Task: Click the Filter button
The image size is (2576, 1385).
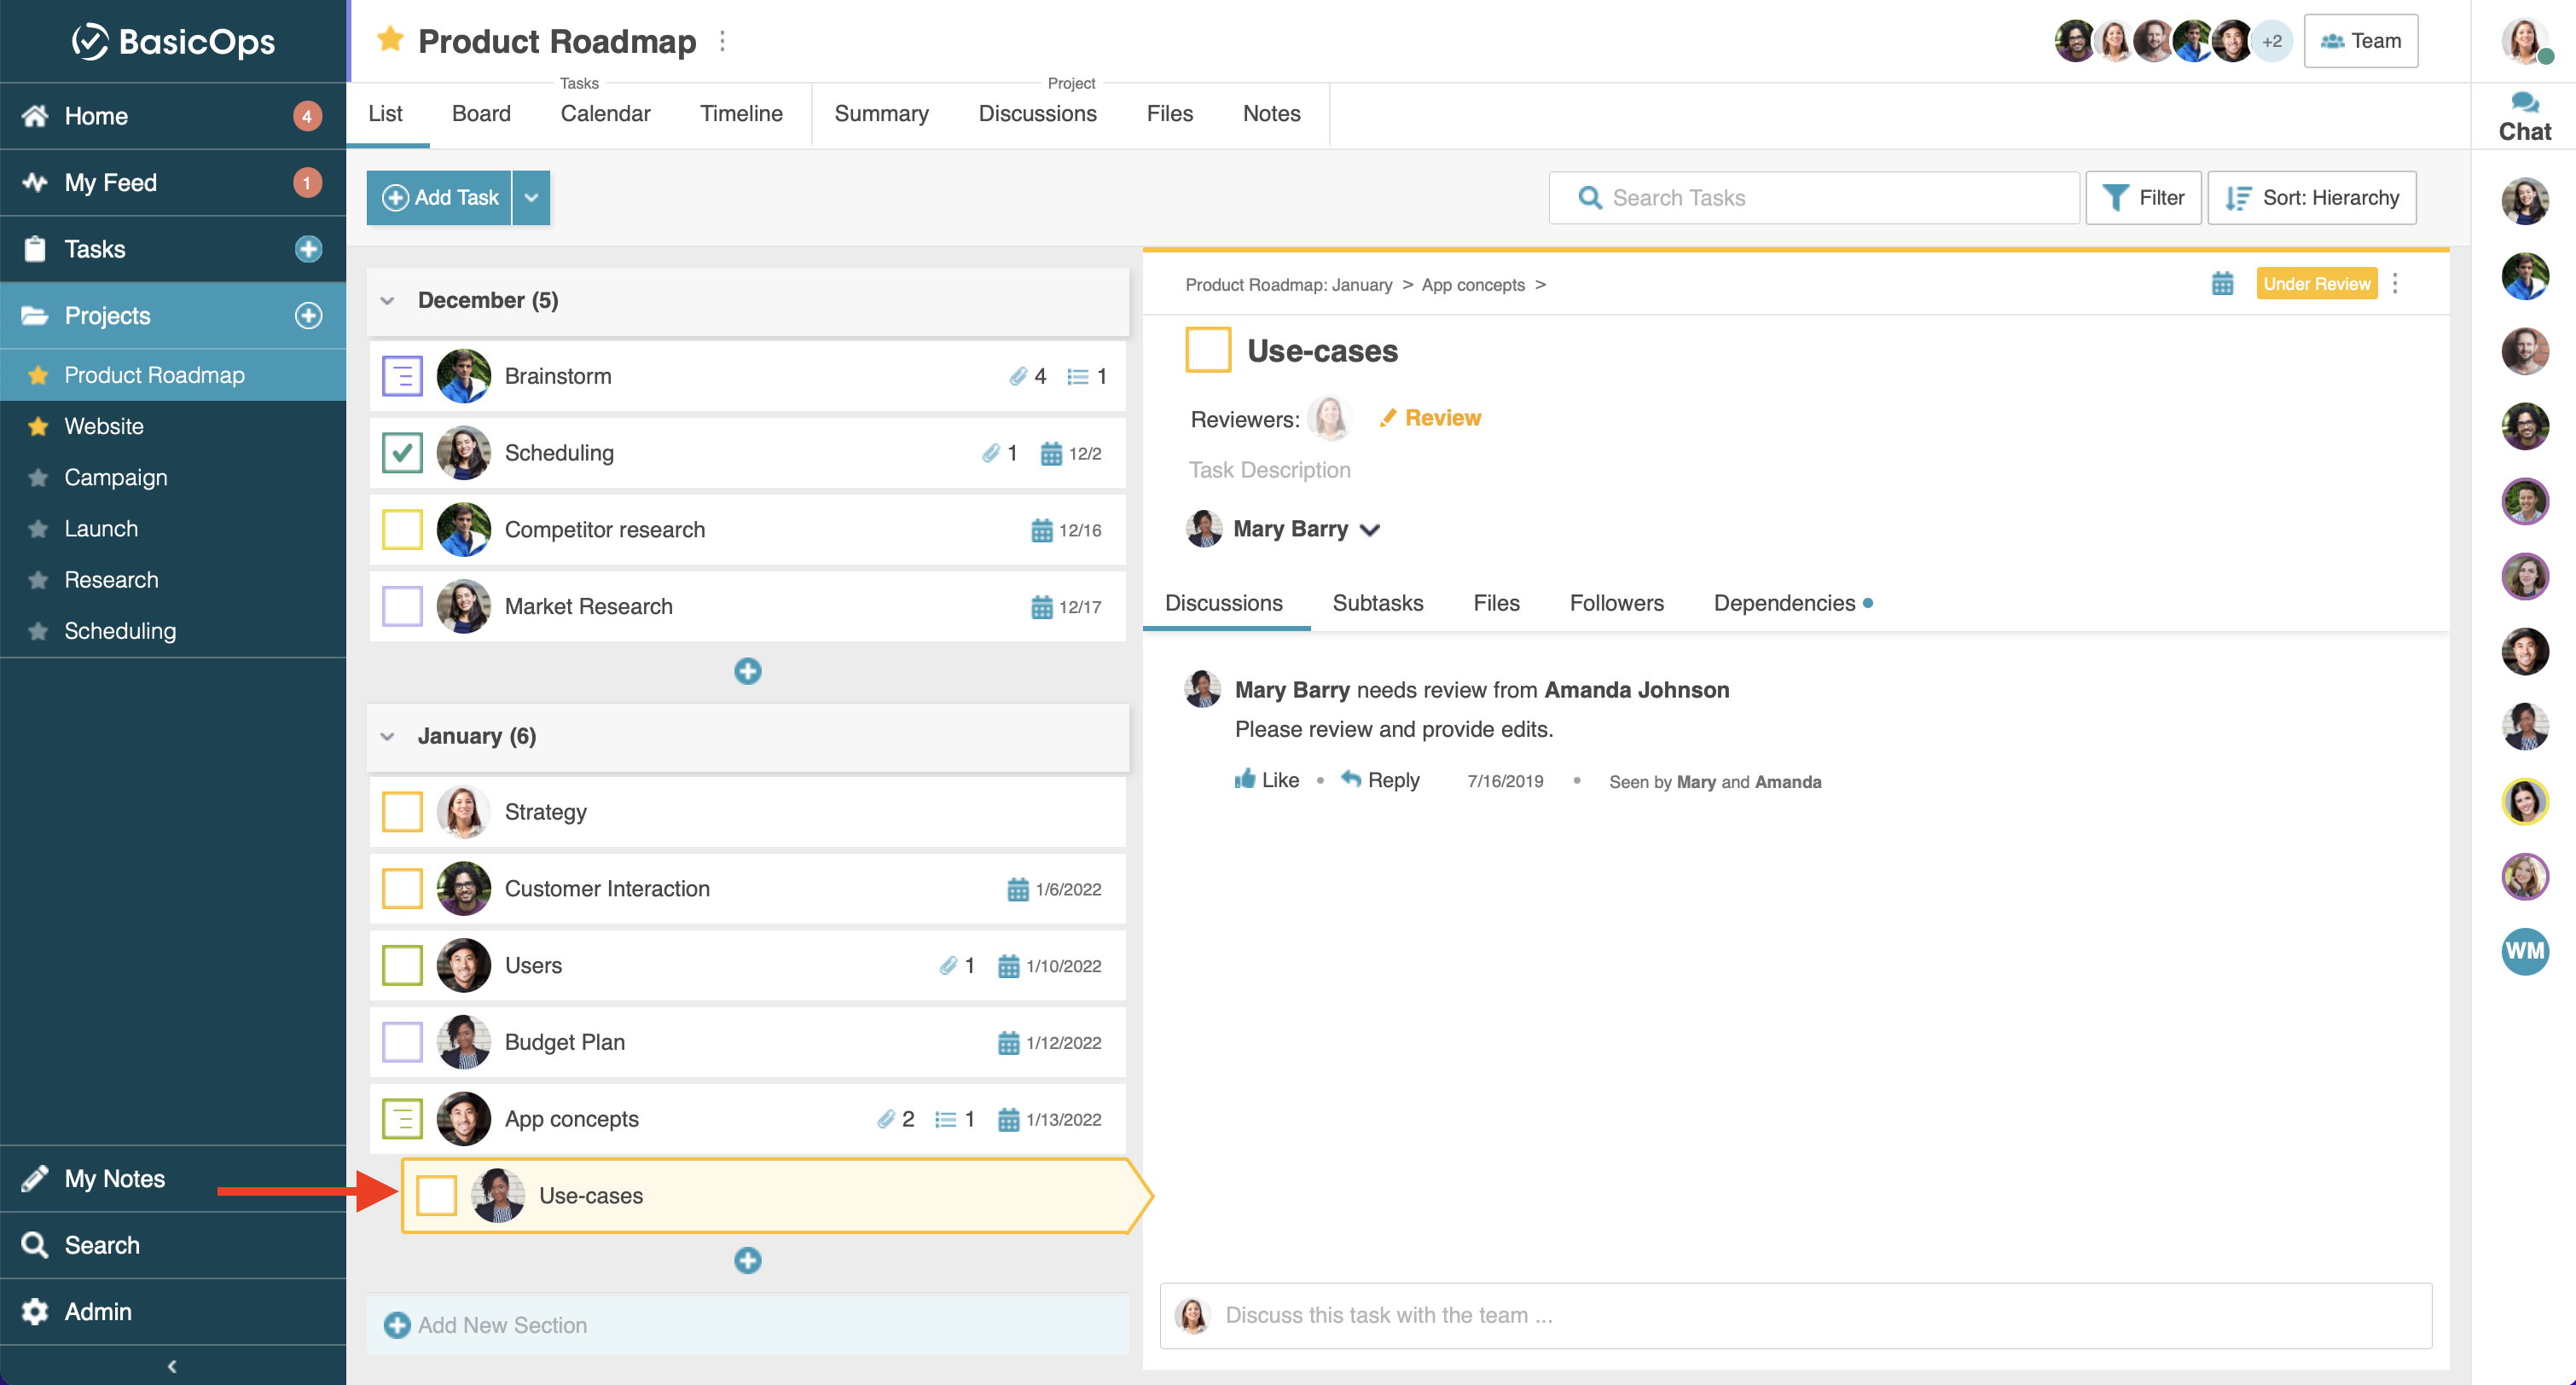Action: pyautogui.click(x=2143, y=198)
